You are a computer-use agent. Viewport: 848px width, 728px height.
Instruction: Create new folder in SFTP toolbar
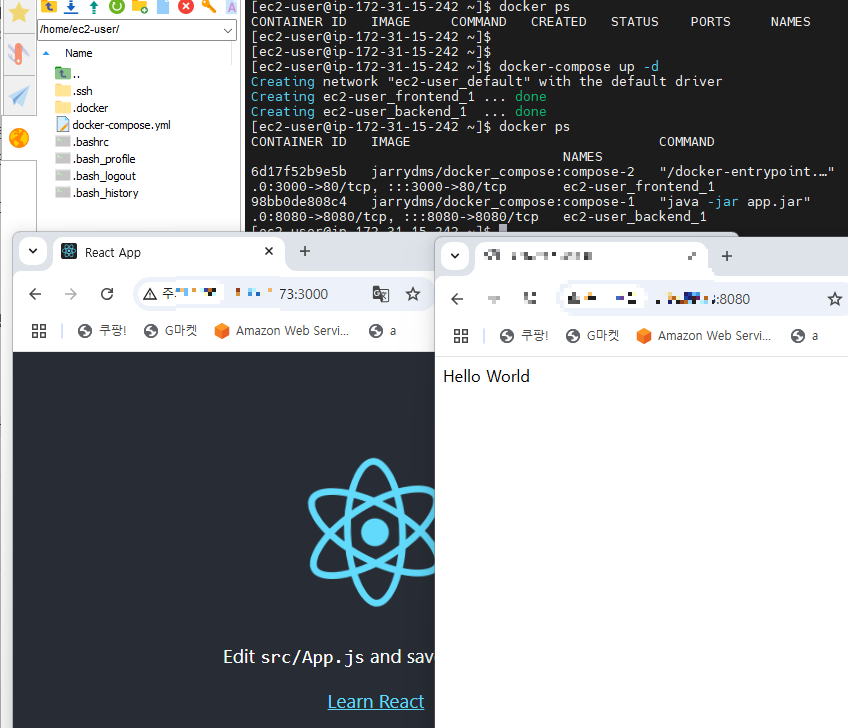140,6
